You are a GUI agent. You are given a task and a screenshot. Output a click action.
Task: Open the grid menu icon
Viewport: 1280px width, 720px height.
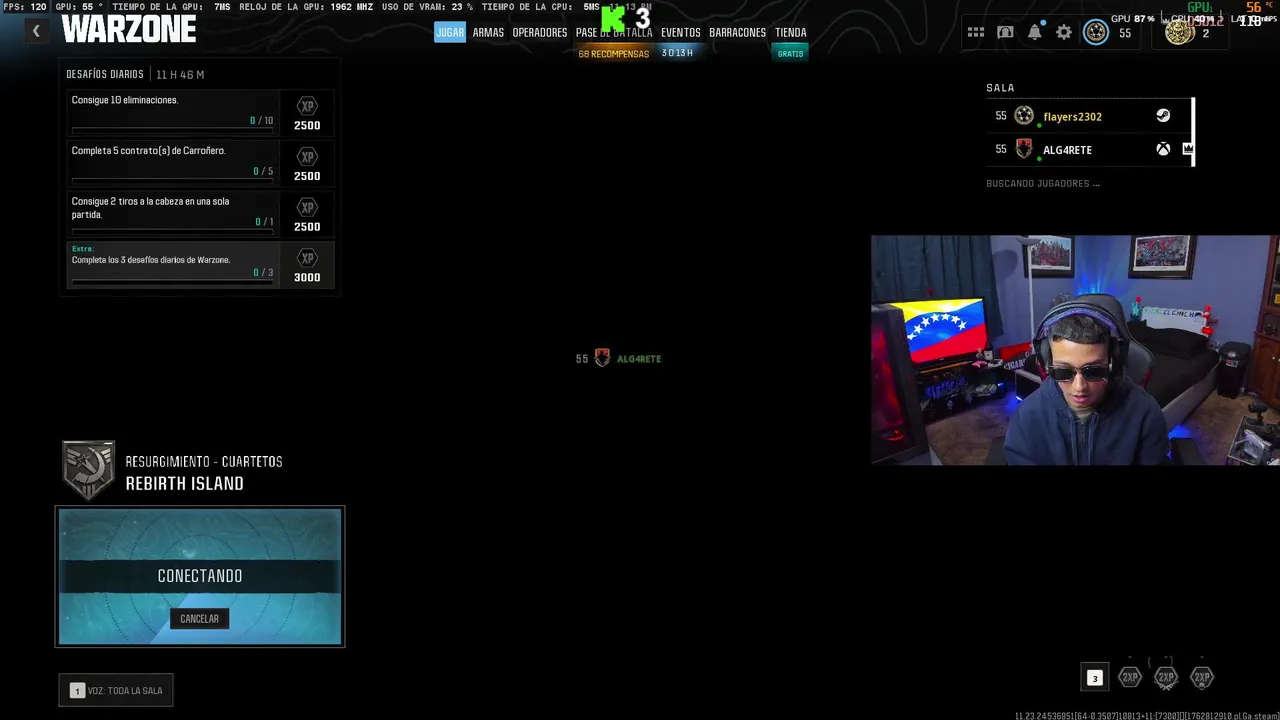coord(976,33)
